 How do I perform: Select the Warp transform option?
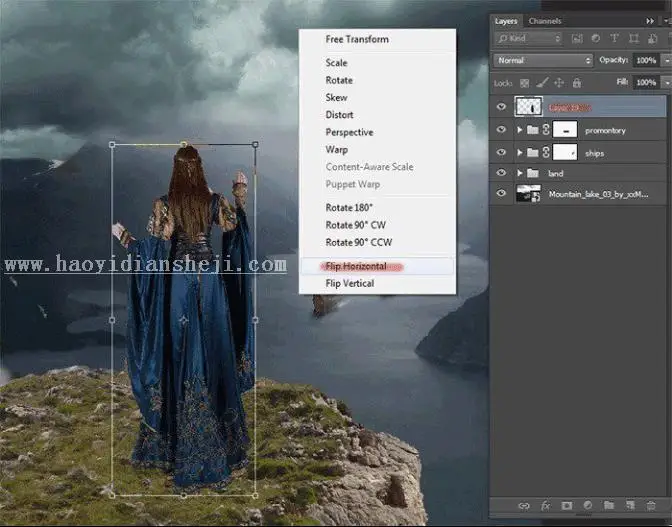point(336,150)
